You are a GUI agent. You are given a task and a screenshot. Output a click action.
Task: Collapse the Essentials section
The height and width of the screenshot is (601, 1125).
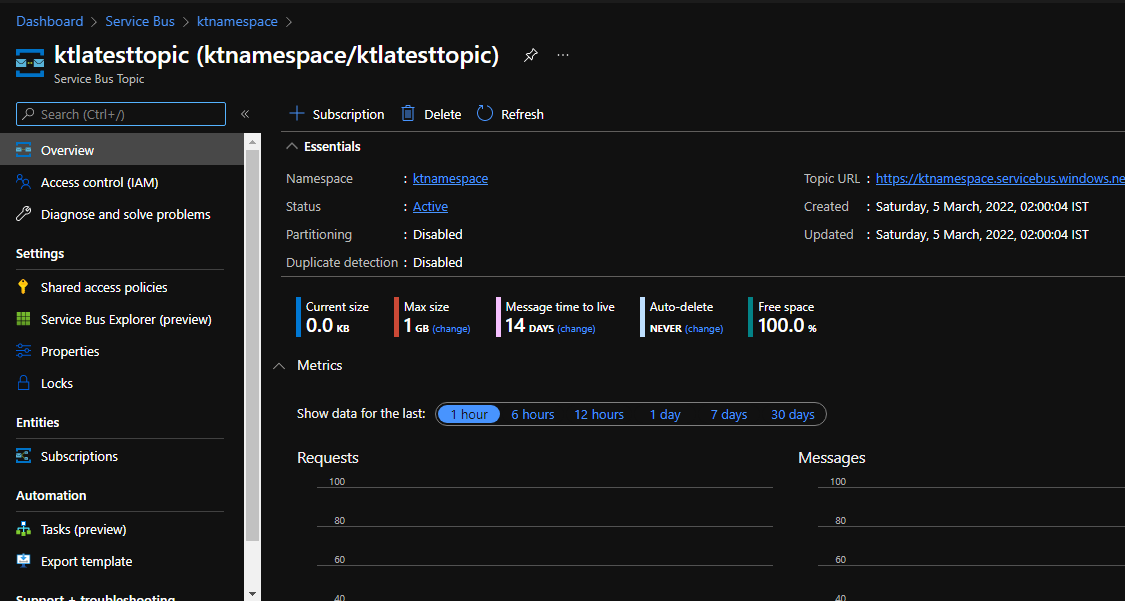[292, 146]
